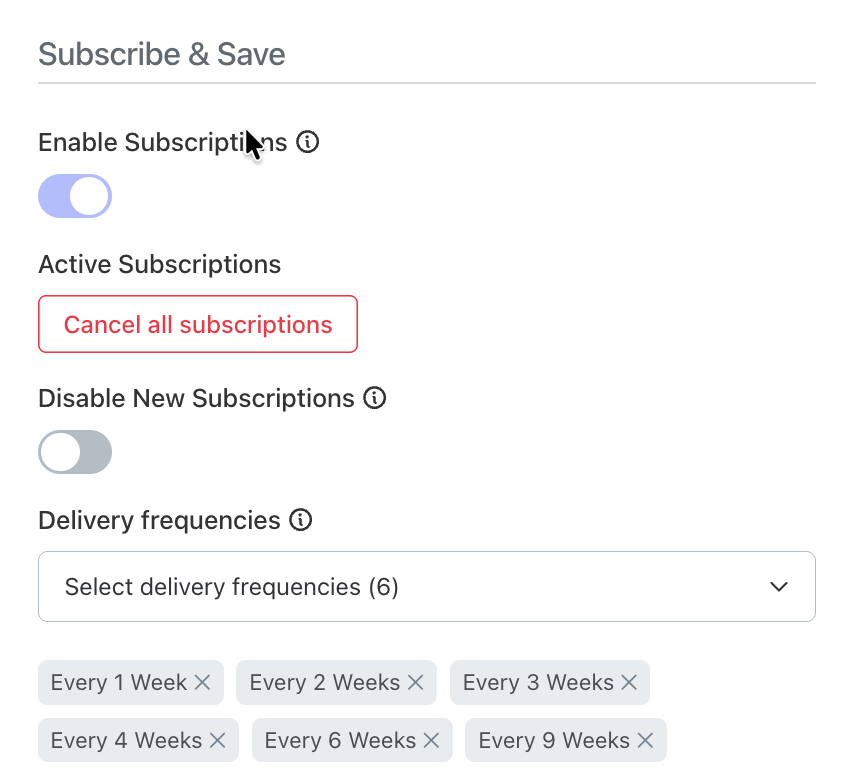The image size is (854, 780).
Task: Remove the Every 3 Weeks tag
Action: click(x=629, y=682)
